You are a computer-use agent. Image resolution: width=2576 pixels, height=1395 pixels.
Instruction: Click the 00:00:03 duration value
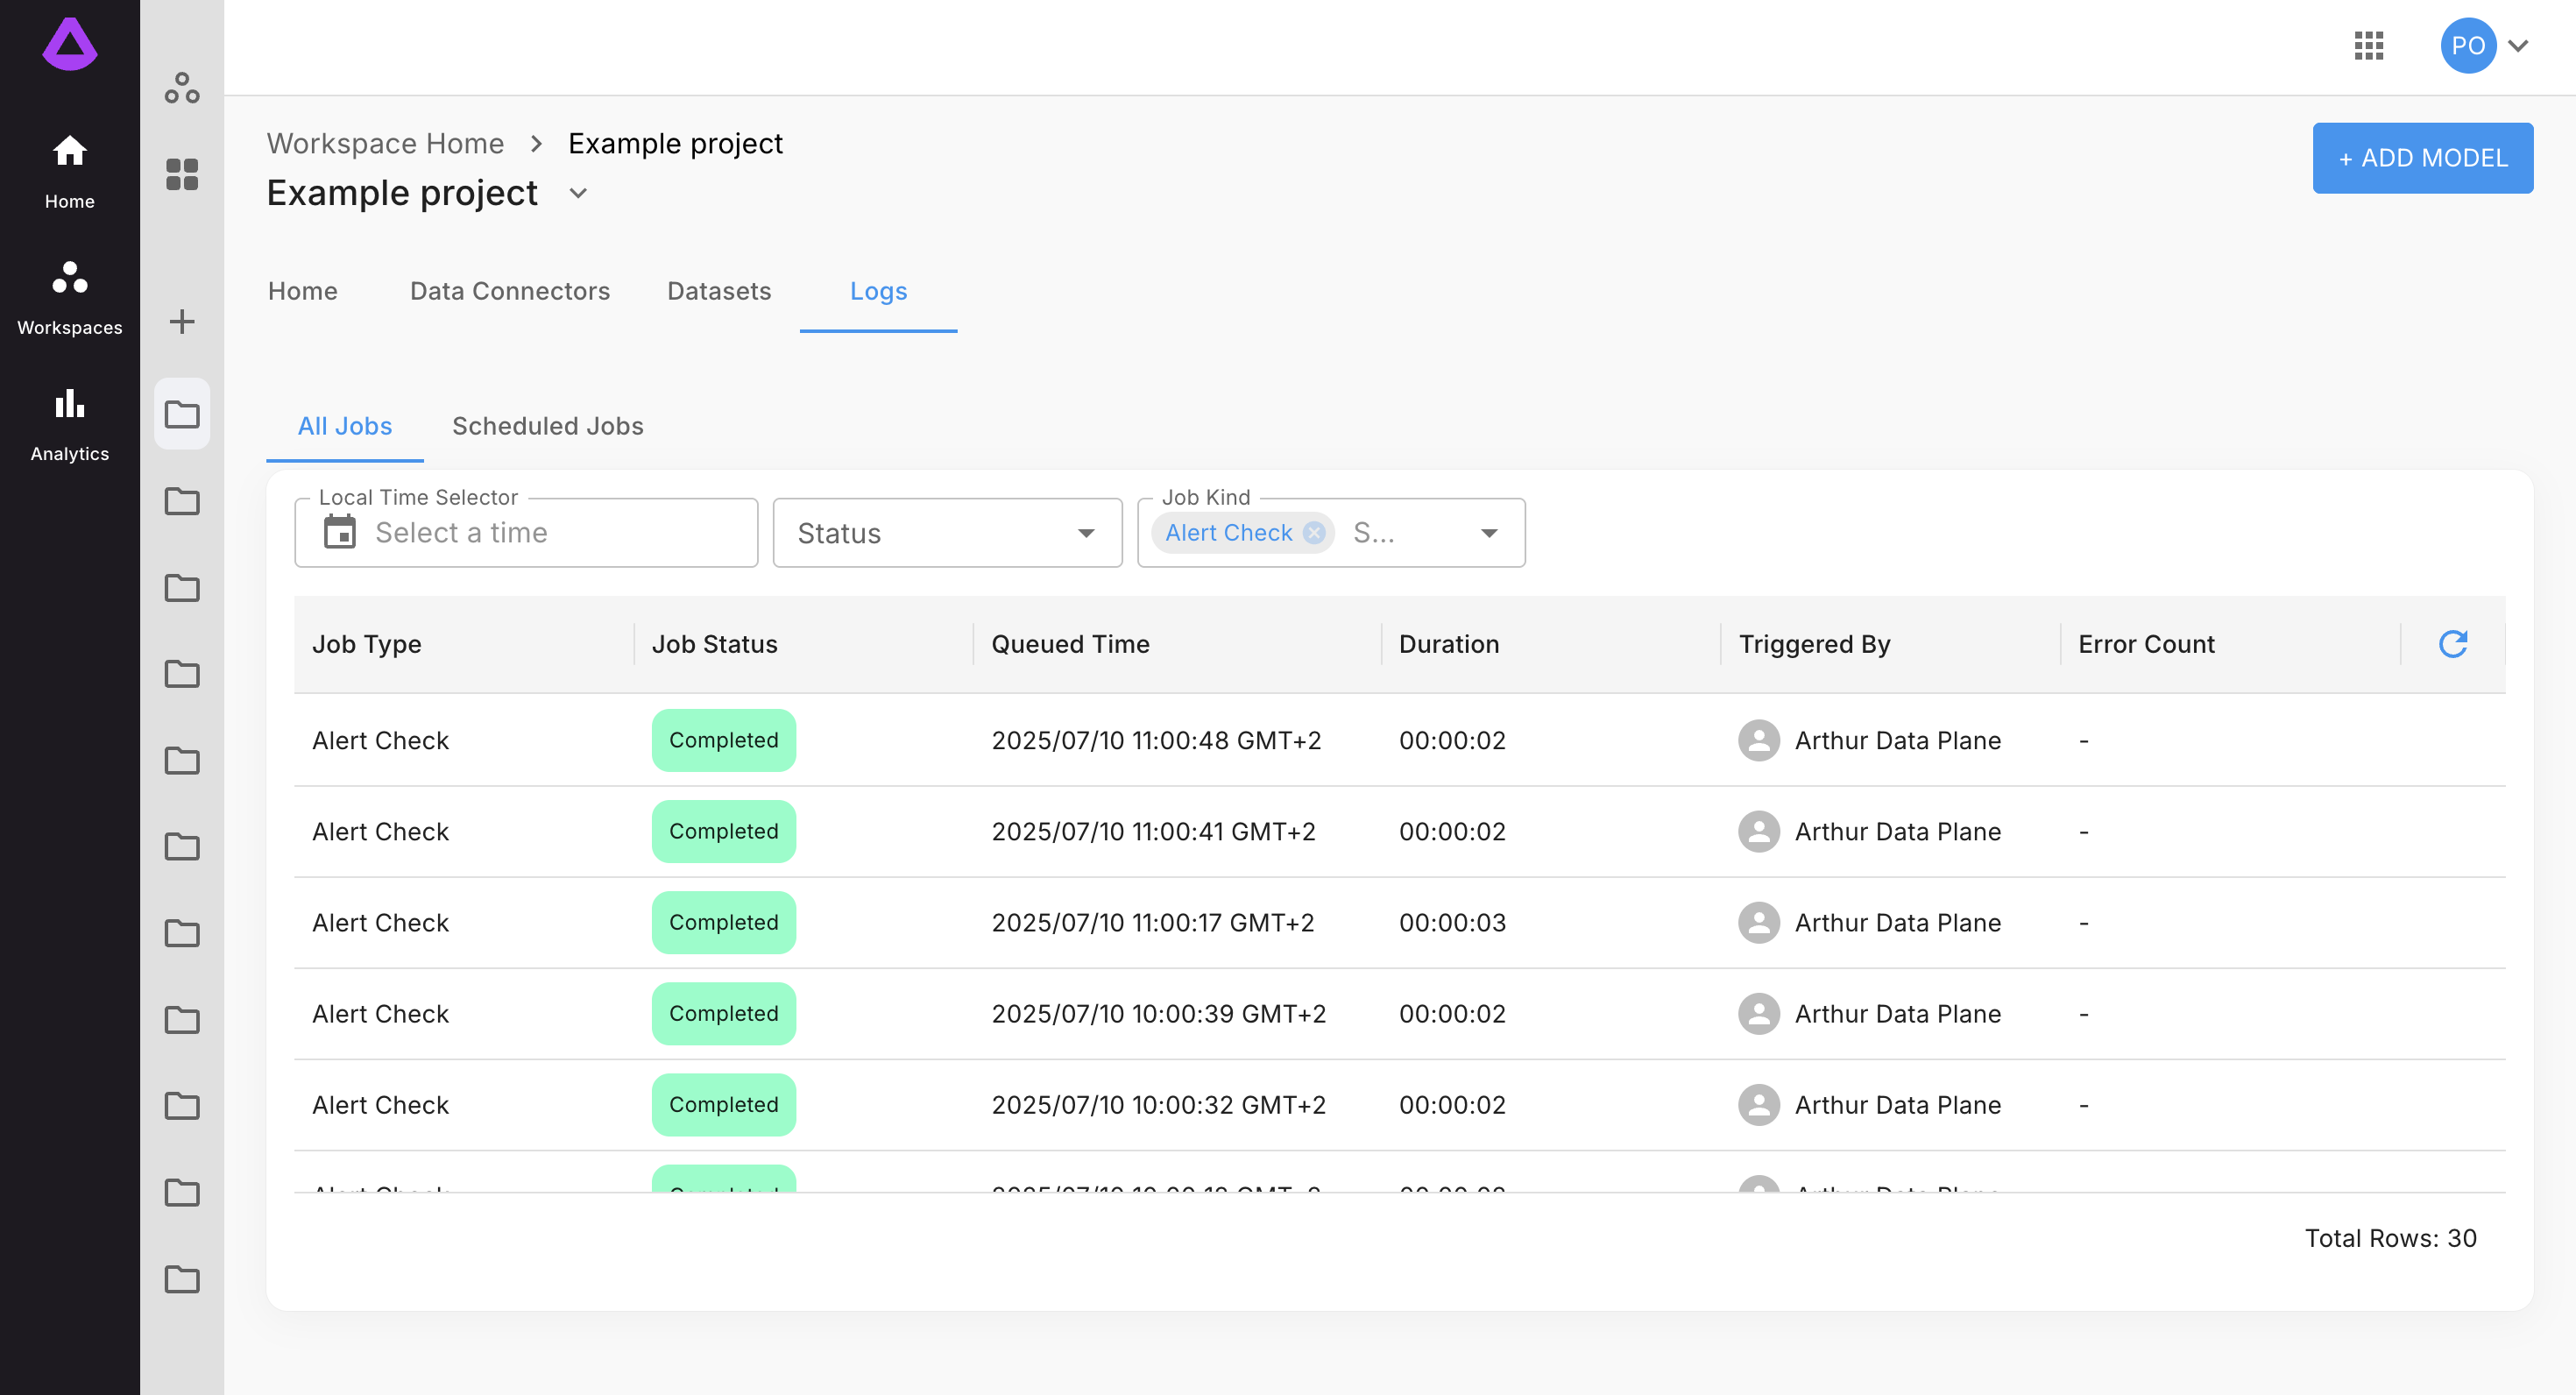point(1452,922)
